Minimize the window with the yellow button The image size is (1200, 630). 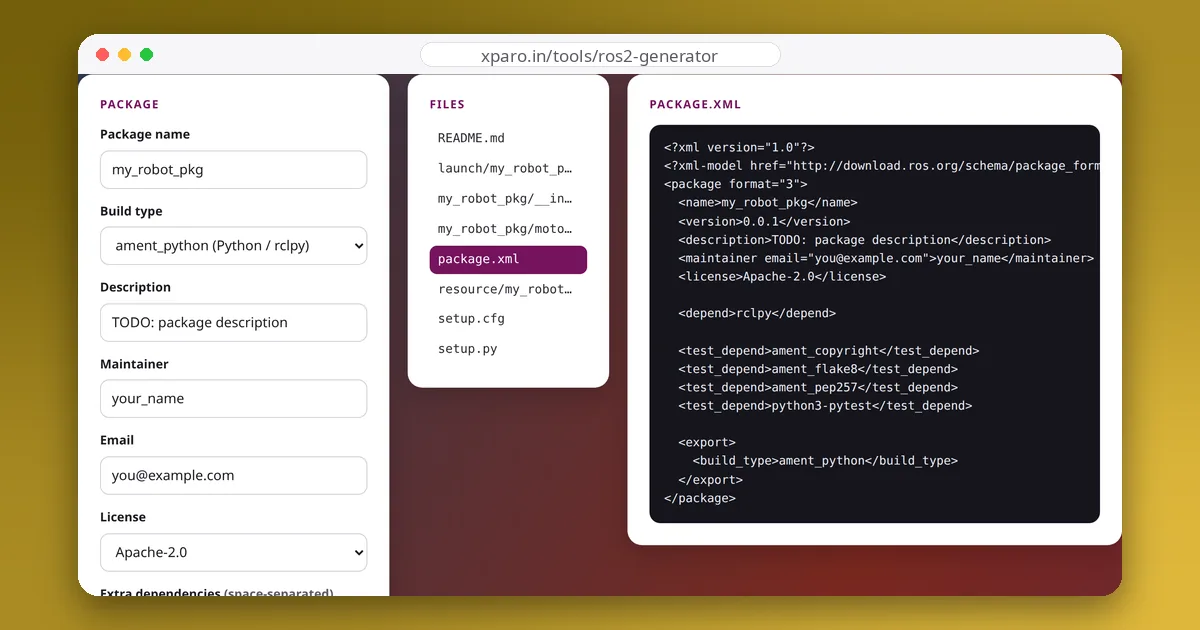point(124,55)
